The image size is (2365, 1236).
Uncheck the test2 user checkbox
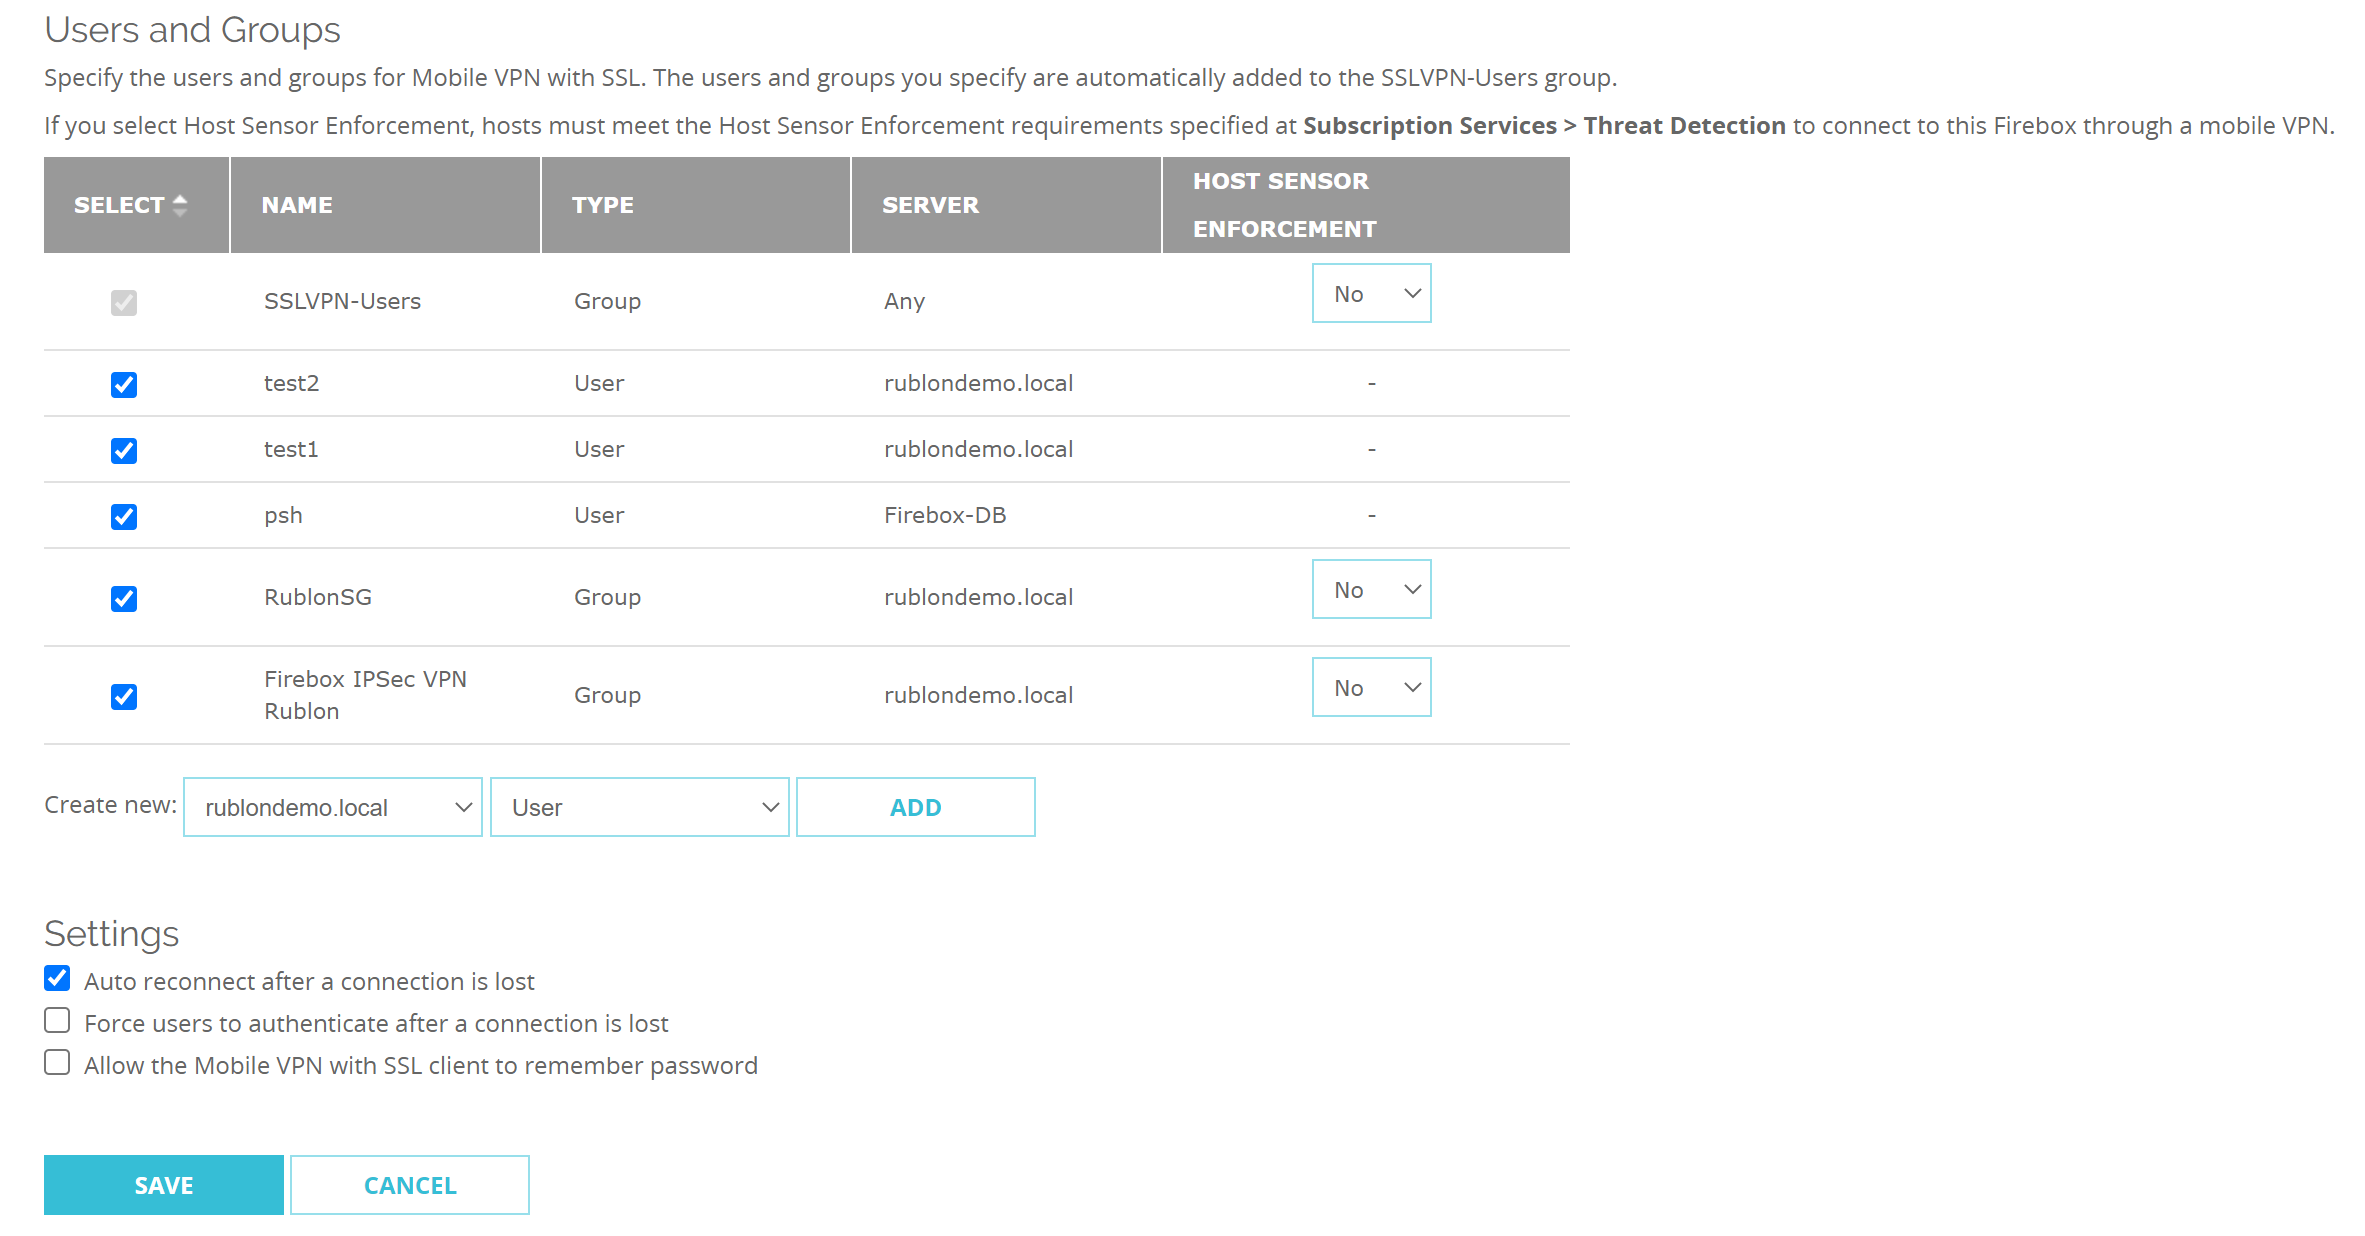[124, 384]
